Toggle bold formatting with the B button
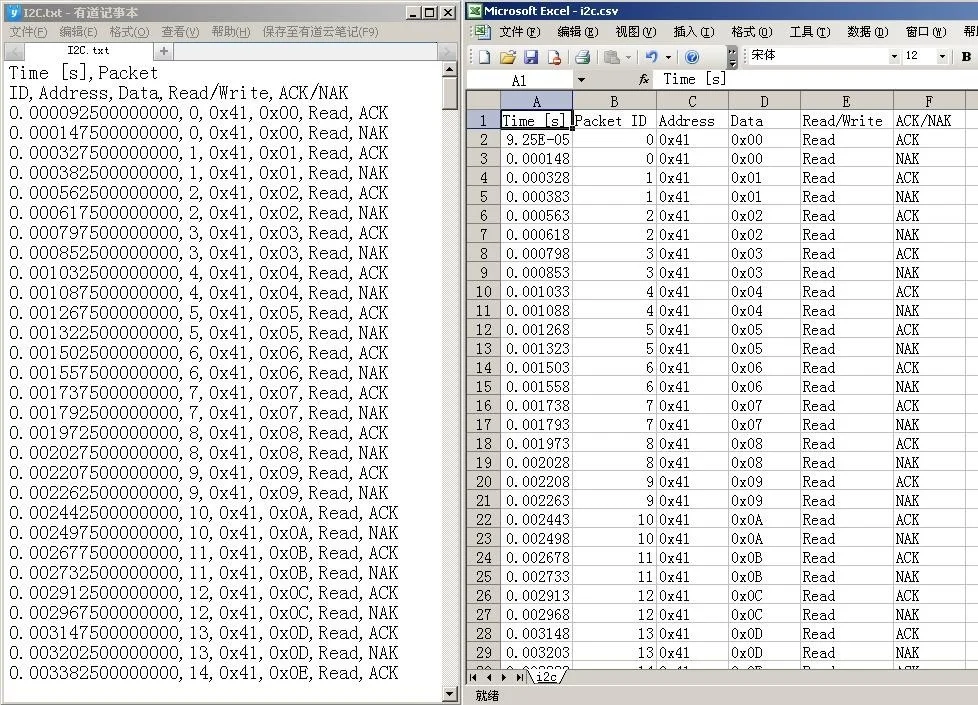The width and height of the screenshot is (978, 705). [x=966, y=55]
